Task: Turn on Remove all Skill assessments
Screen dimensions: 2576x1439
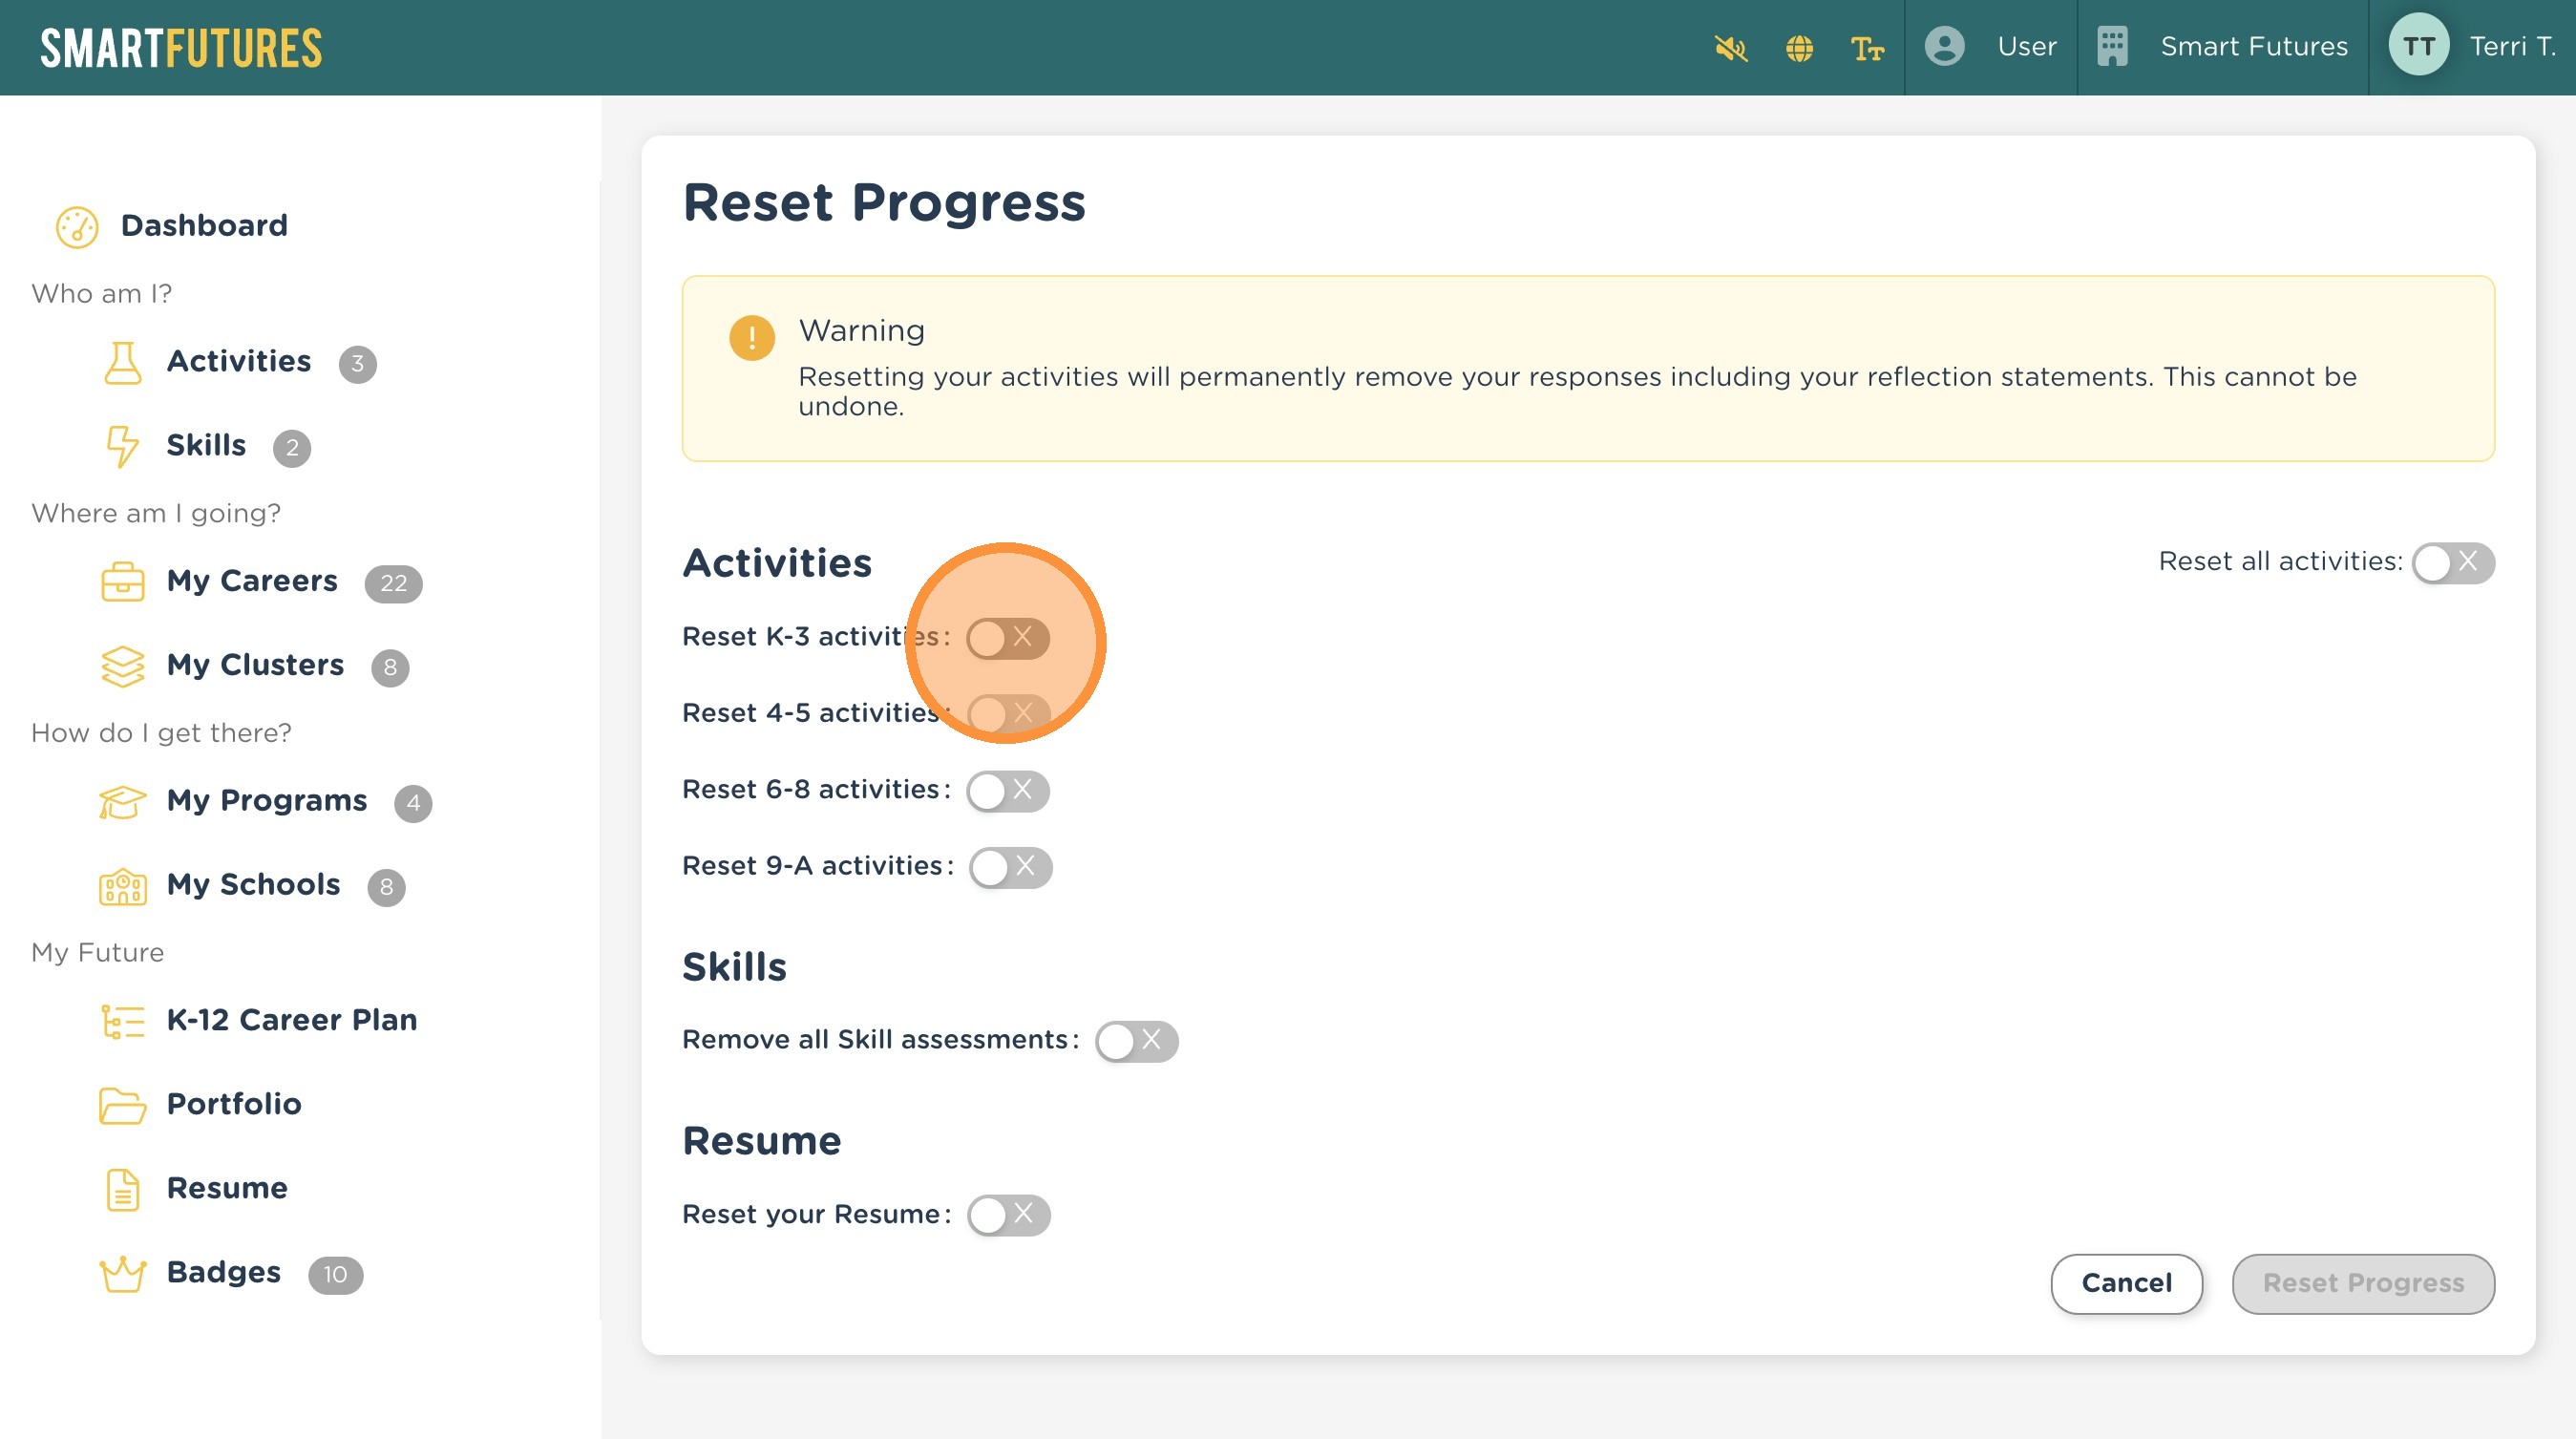Action: (1136, 1041)
